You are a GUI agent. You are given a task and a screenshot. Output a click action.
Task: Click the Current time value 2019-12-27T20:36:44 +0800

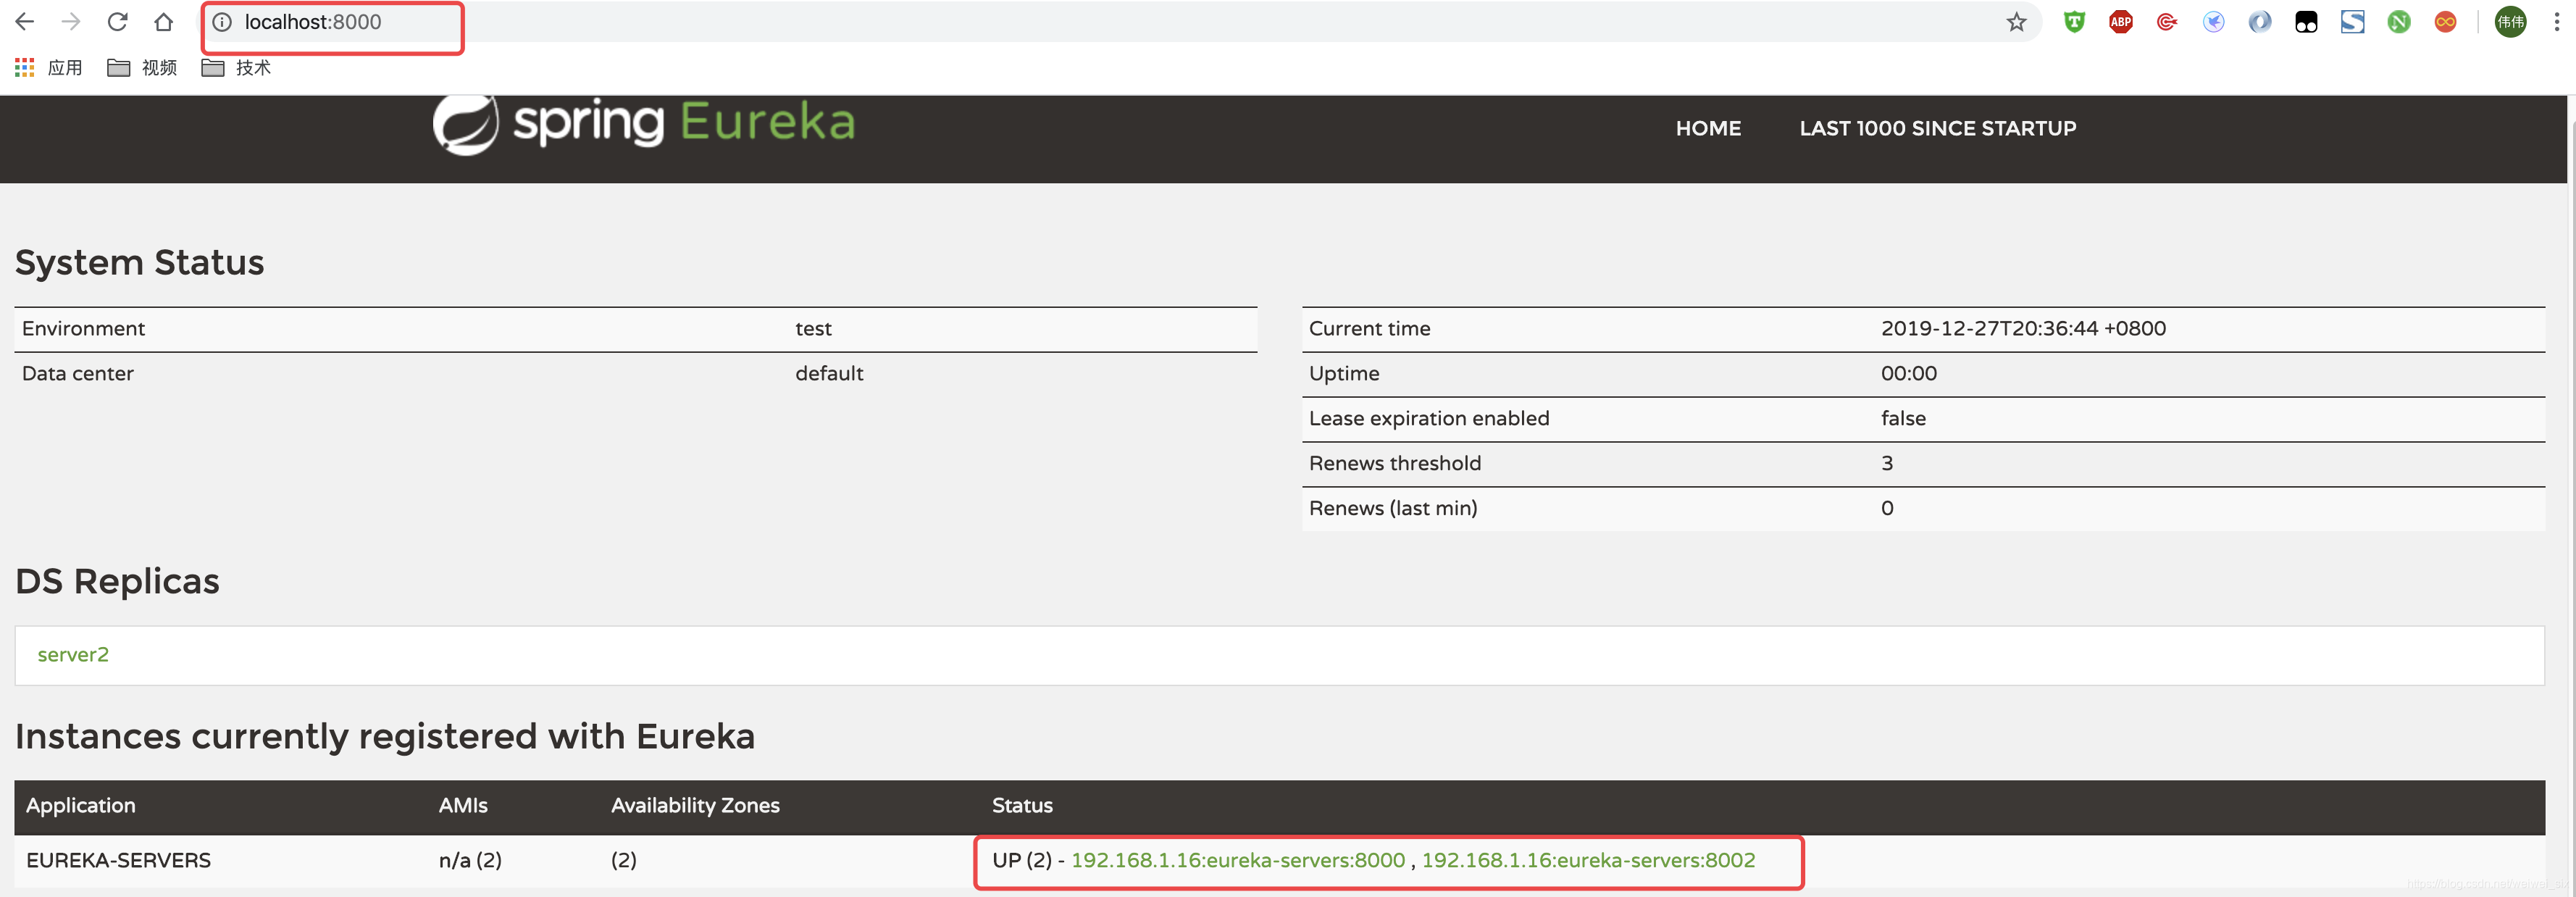click(x=2023, y=328)
